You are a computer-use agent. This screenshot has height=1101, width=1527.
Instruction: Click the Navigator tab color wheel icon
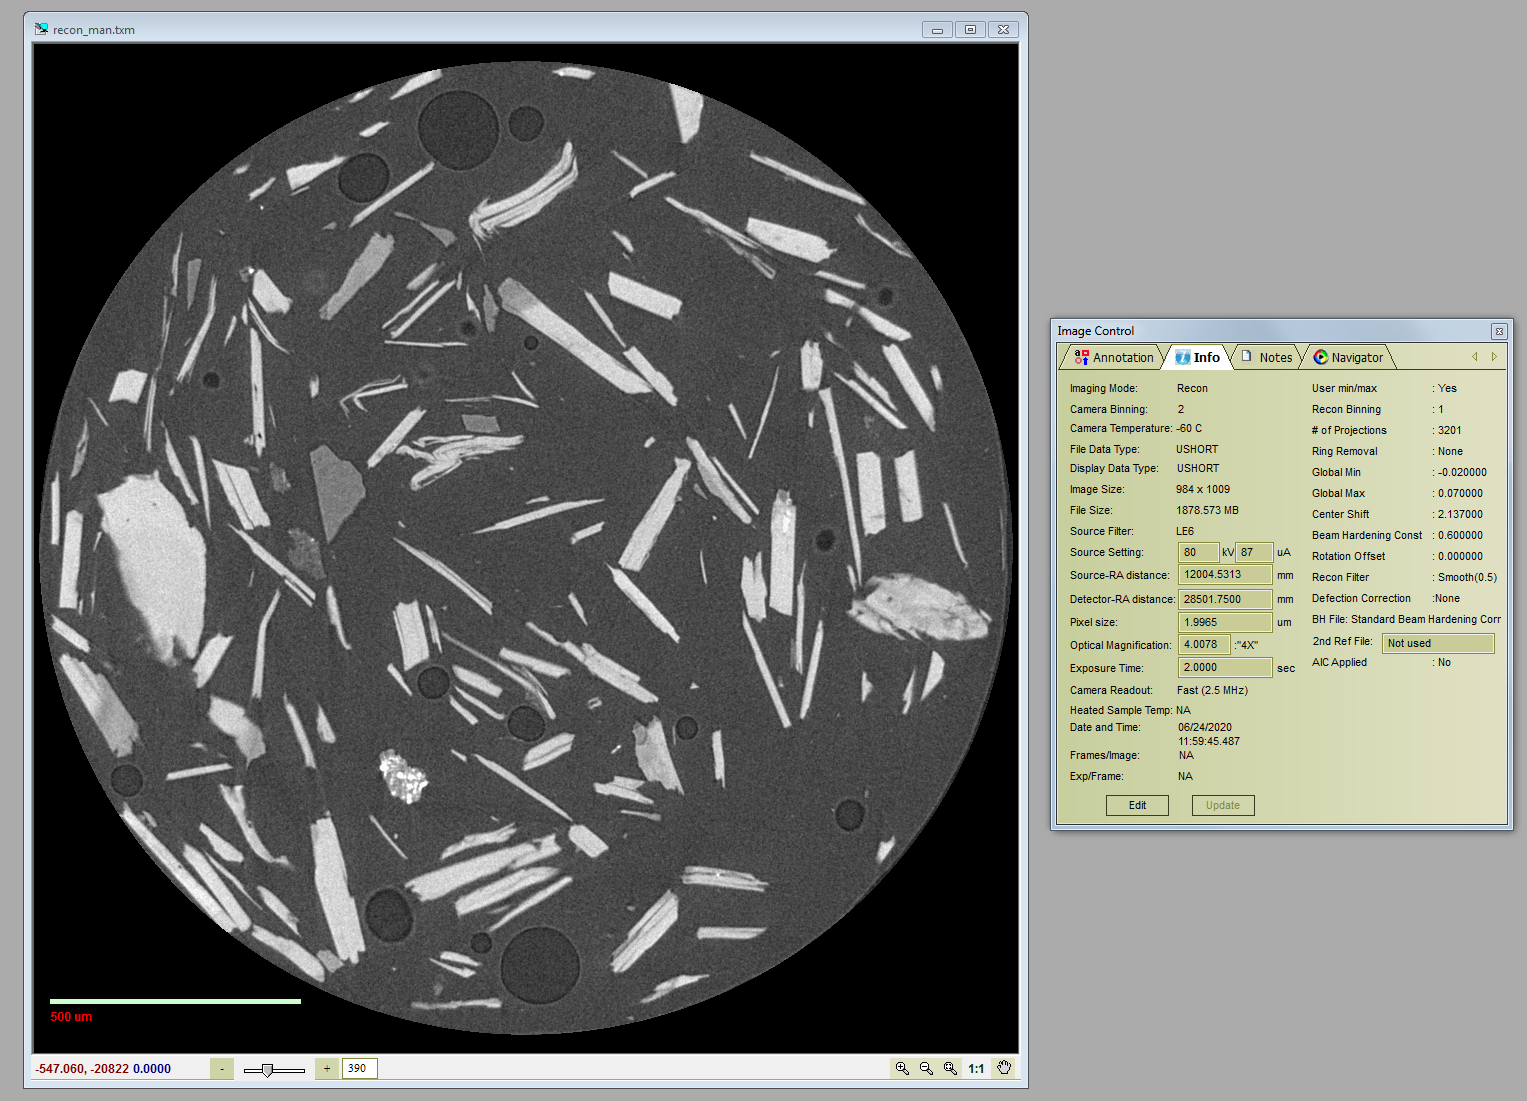[1320, 357]
